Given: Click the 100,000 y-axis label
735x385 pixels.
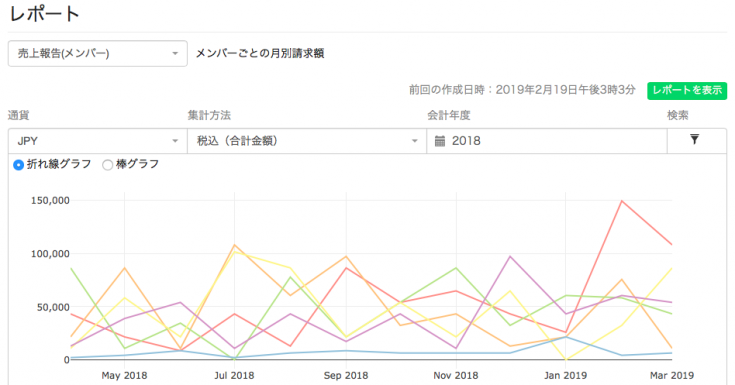Looking at the screenshot, I should 50,254.
